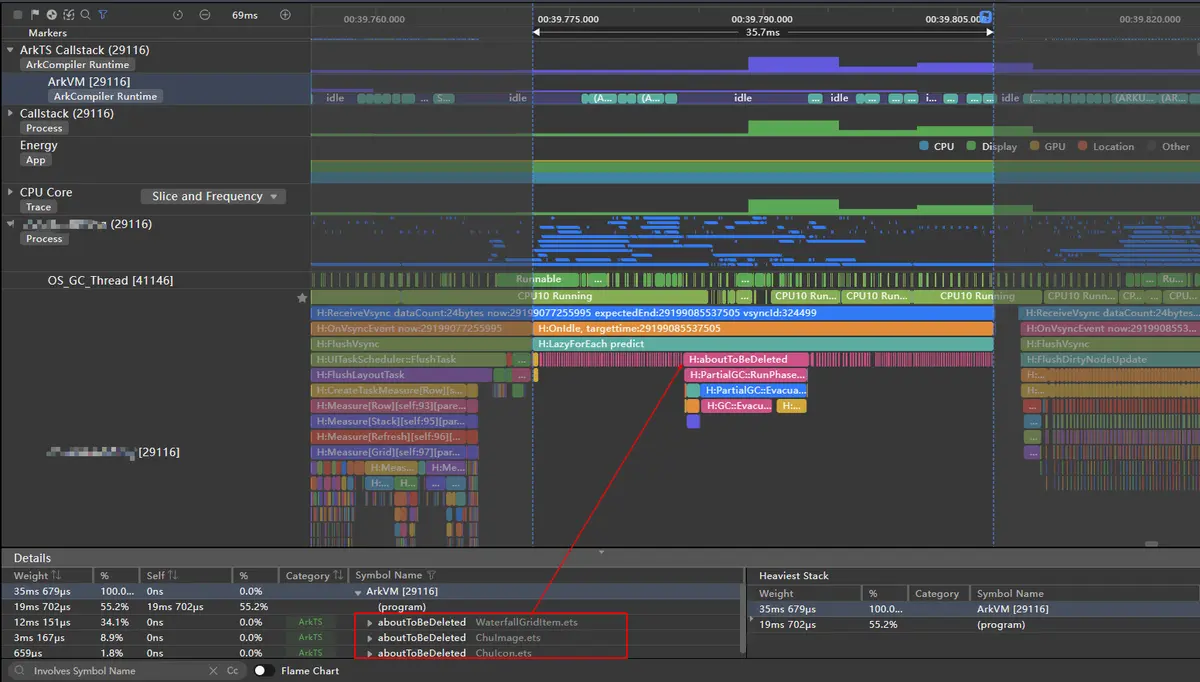Expand the CPU Core lane
Image resolution: width=1200 pixels, height=682 pixels.
pos(10,192)
